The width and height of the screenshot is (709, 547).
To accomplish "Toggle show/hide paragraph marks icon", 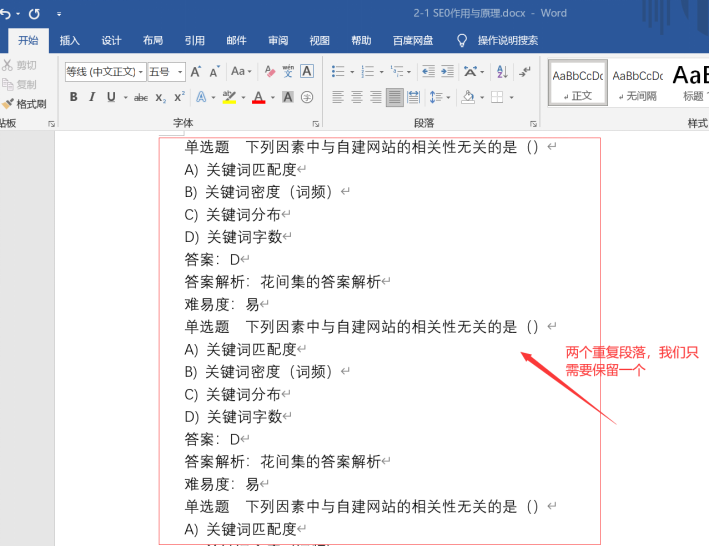I will click(x=525, y=71).
